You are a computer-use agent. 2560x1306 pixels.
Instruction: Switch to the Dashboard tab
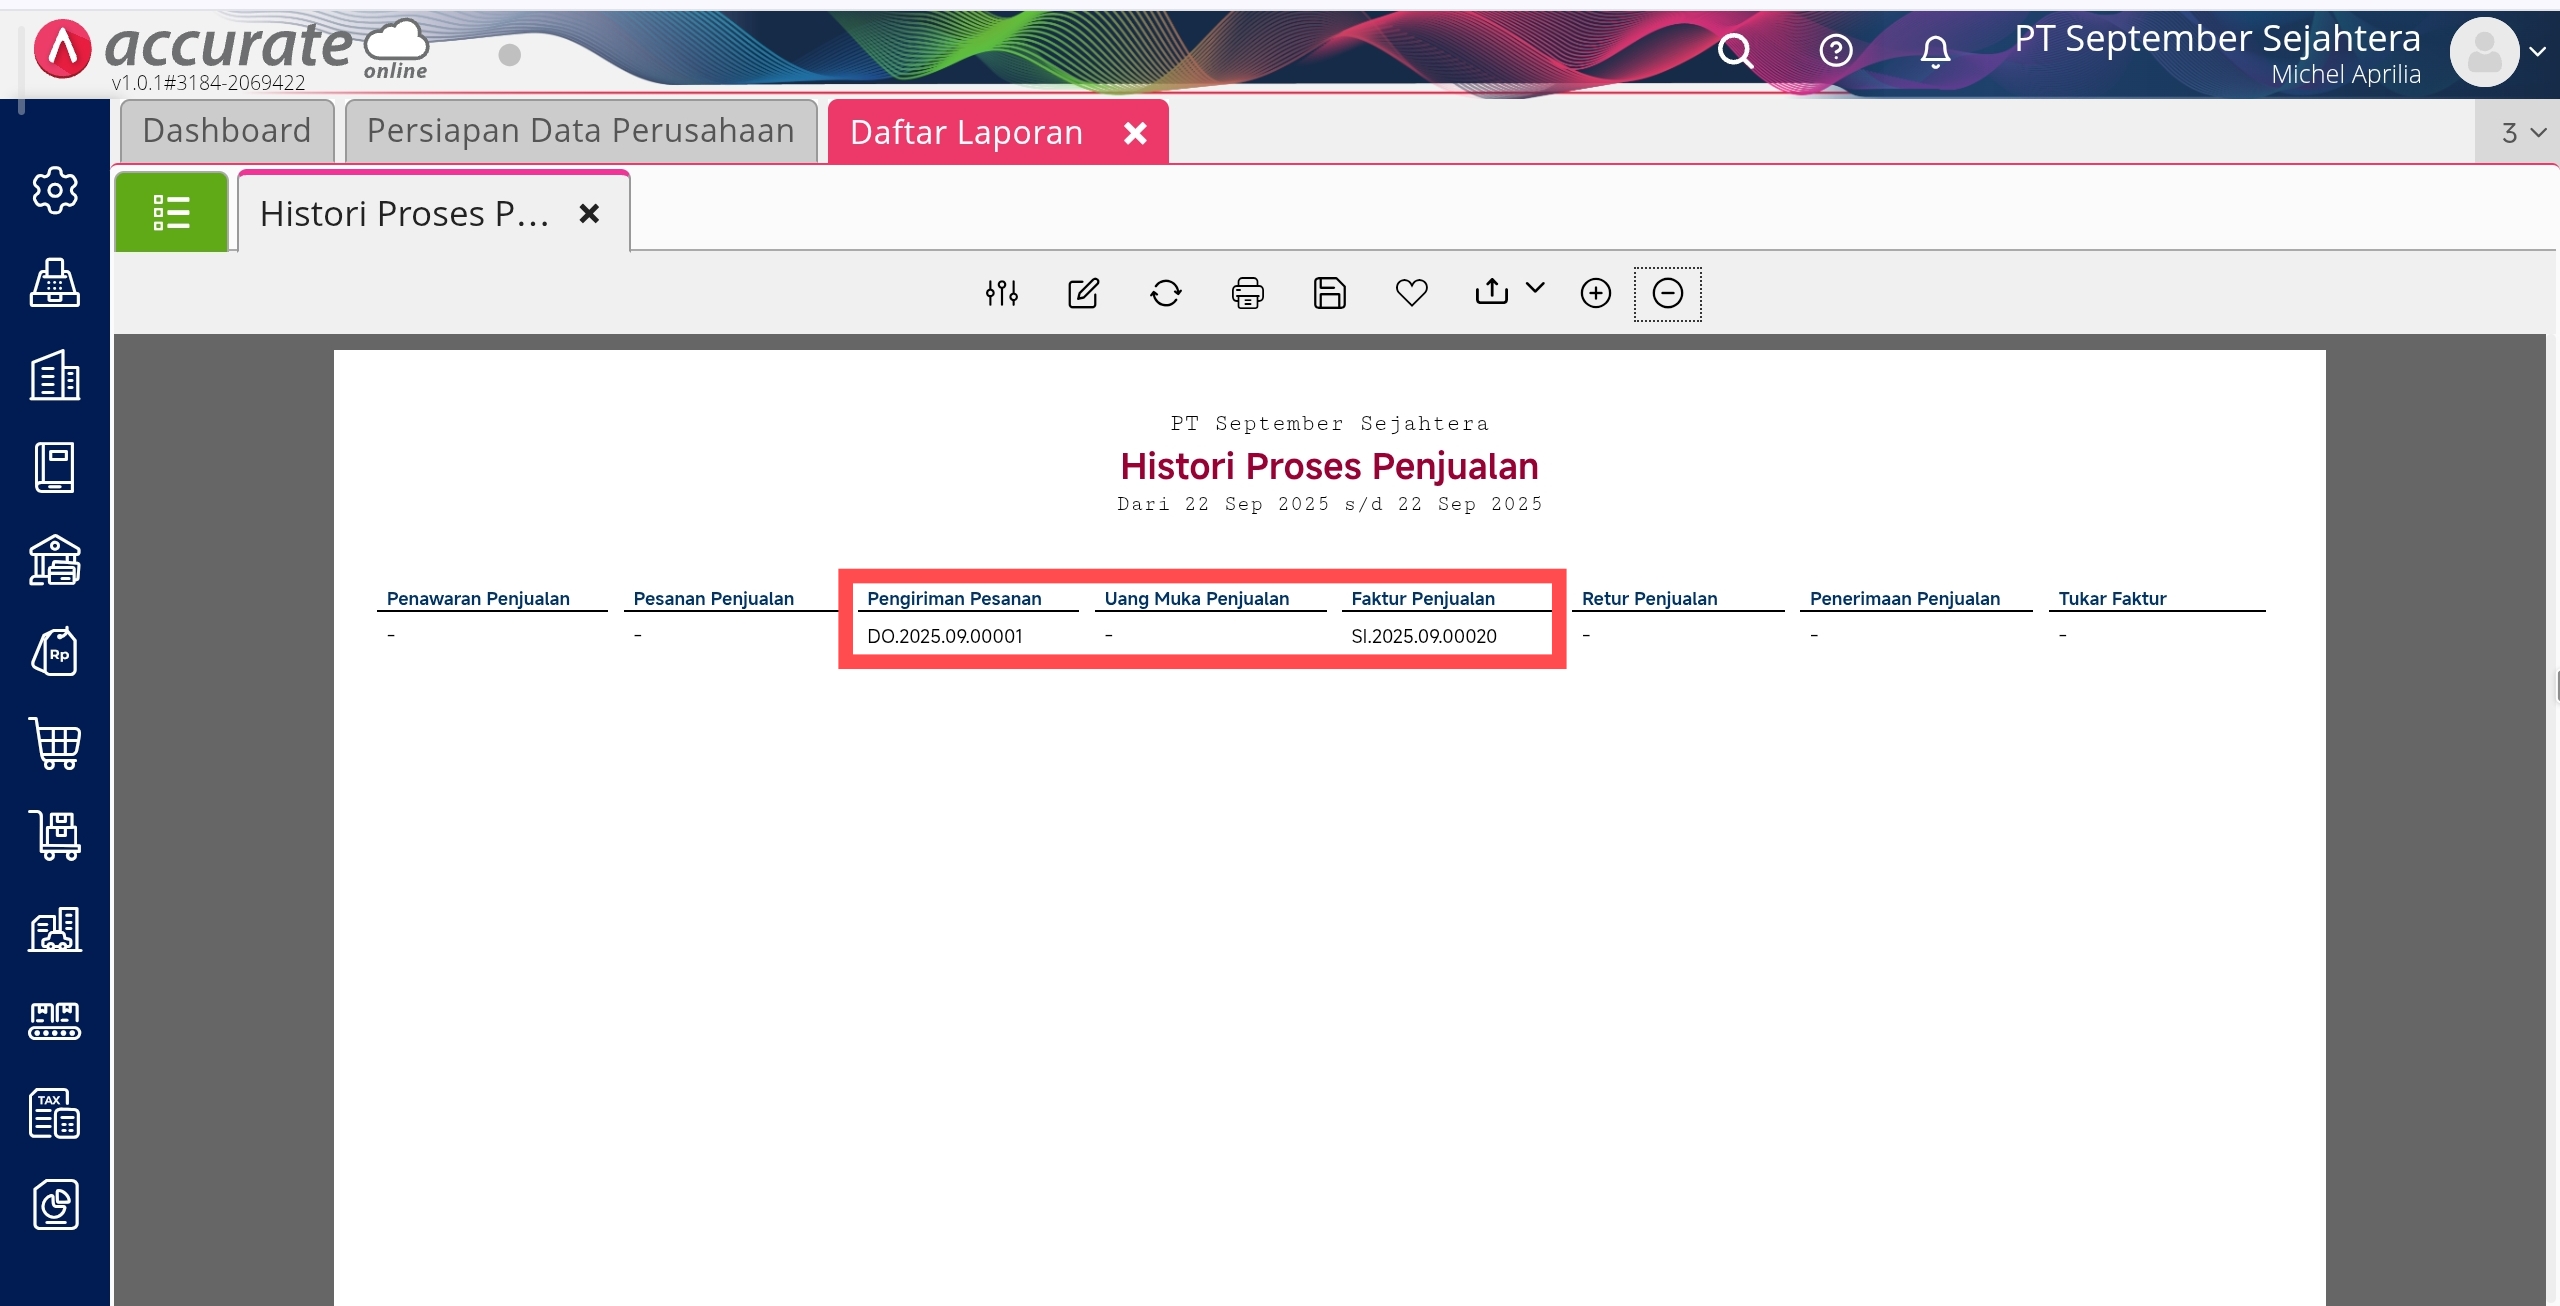(x=227, y=131)
